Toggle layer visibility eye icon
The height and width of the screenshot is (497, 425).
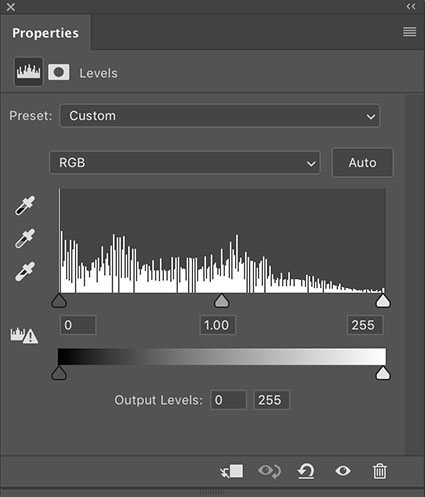pyautogui.click(x=343, y=471)
